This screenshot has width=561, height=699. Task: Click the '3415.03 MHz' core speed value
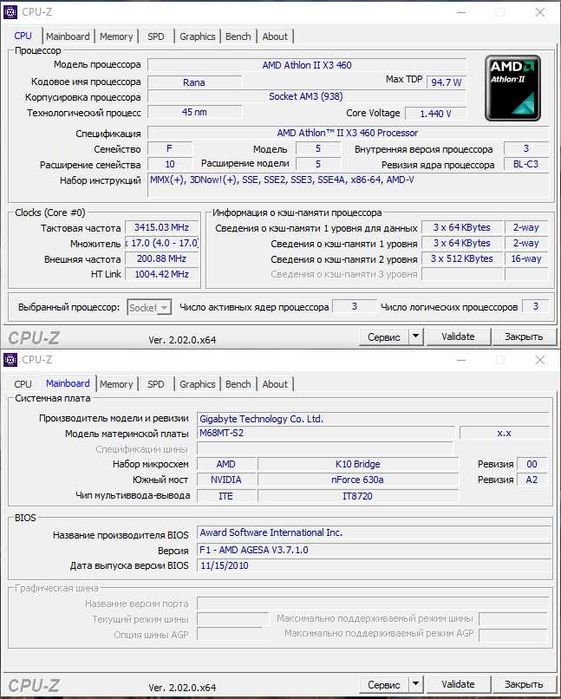tap(161, 227)
